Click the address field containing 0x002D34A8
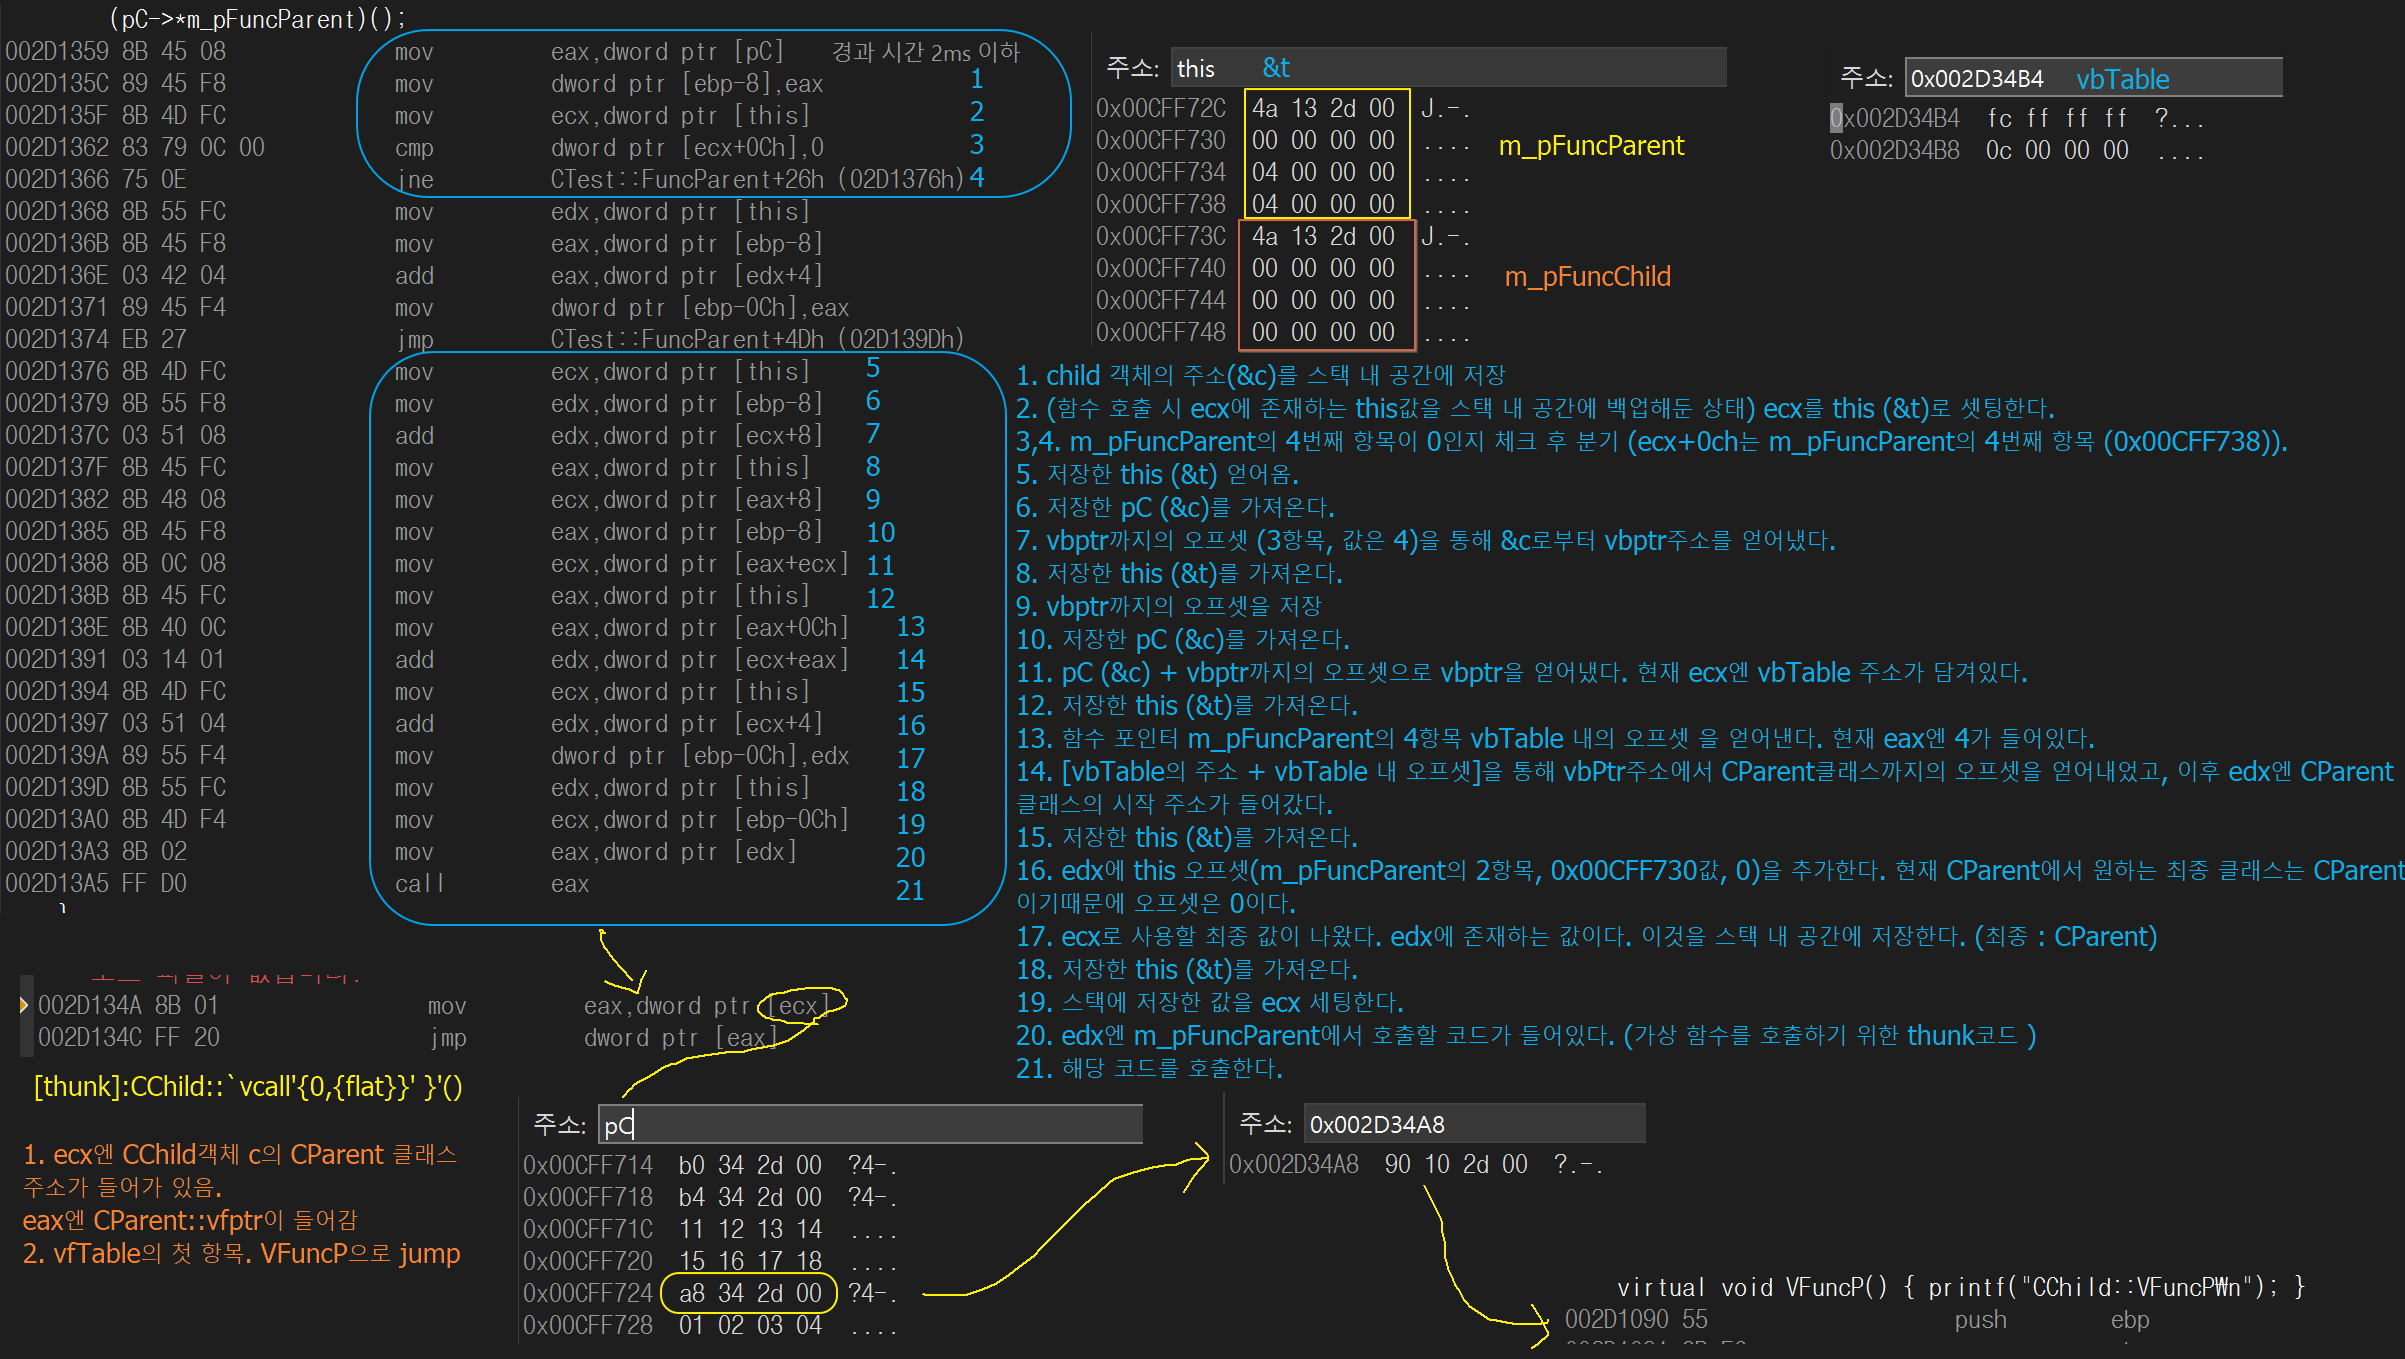Screen dimensions: 2405x1359 coord(1475,1124)
